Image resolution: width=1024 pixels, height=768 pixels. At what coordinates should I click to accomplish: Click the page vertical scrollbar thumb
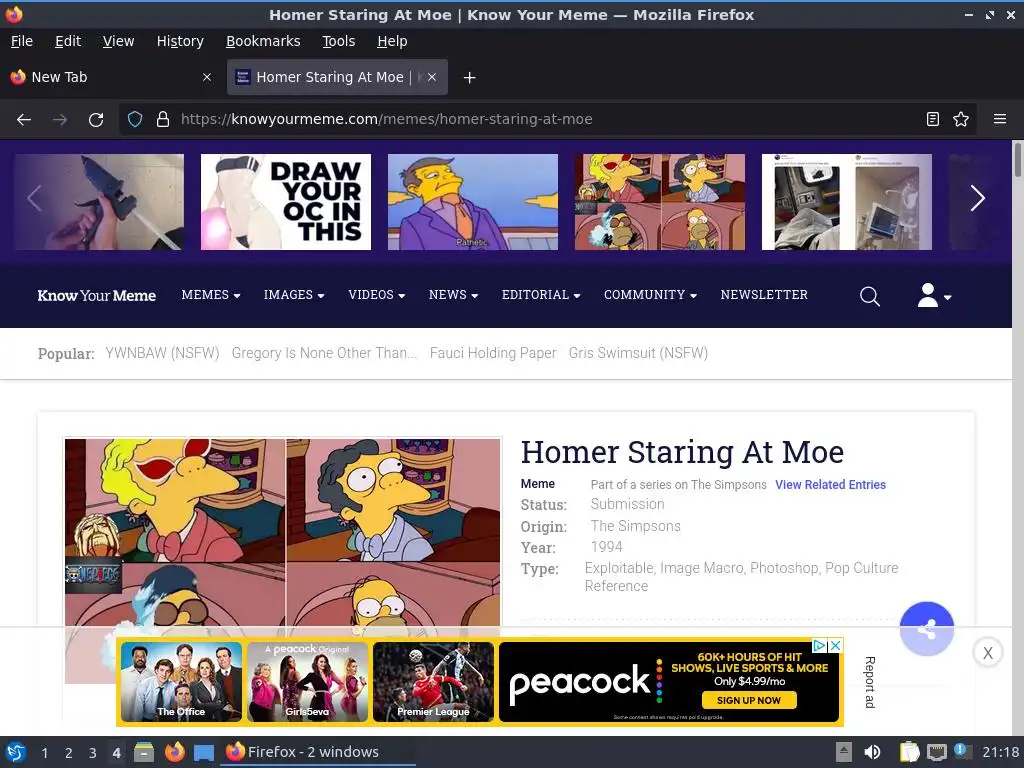(x=1017, y=159)
